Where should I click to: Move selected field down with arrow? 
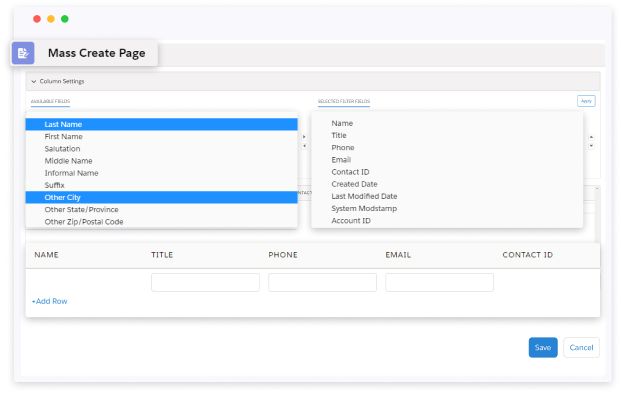click(x=591, y=146)
